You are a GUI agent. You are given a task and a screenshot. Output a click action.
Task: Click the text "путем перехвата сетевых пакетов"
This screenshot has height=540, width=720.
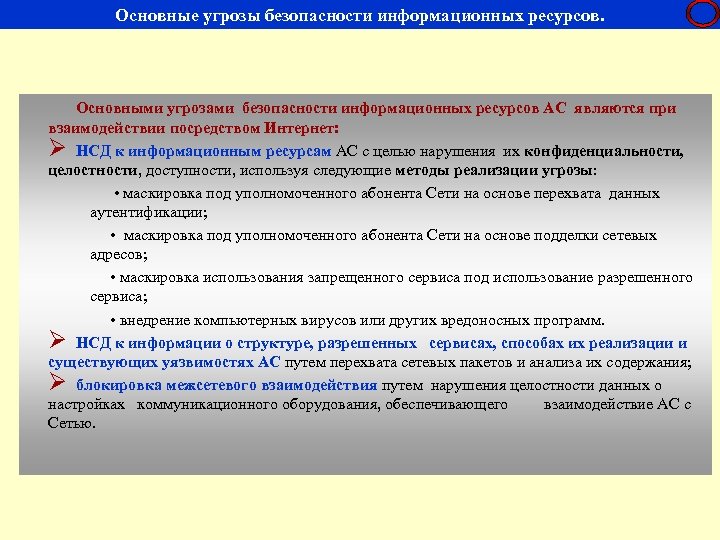(398, 363)
